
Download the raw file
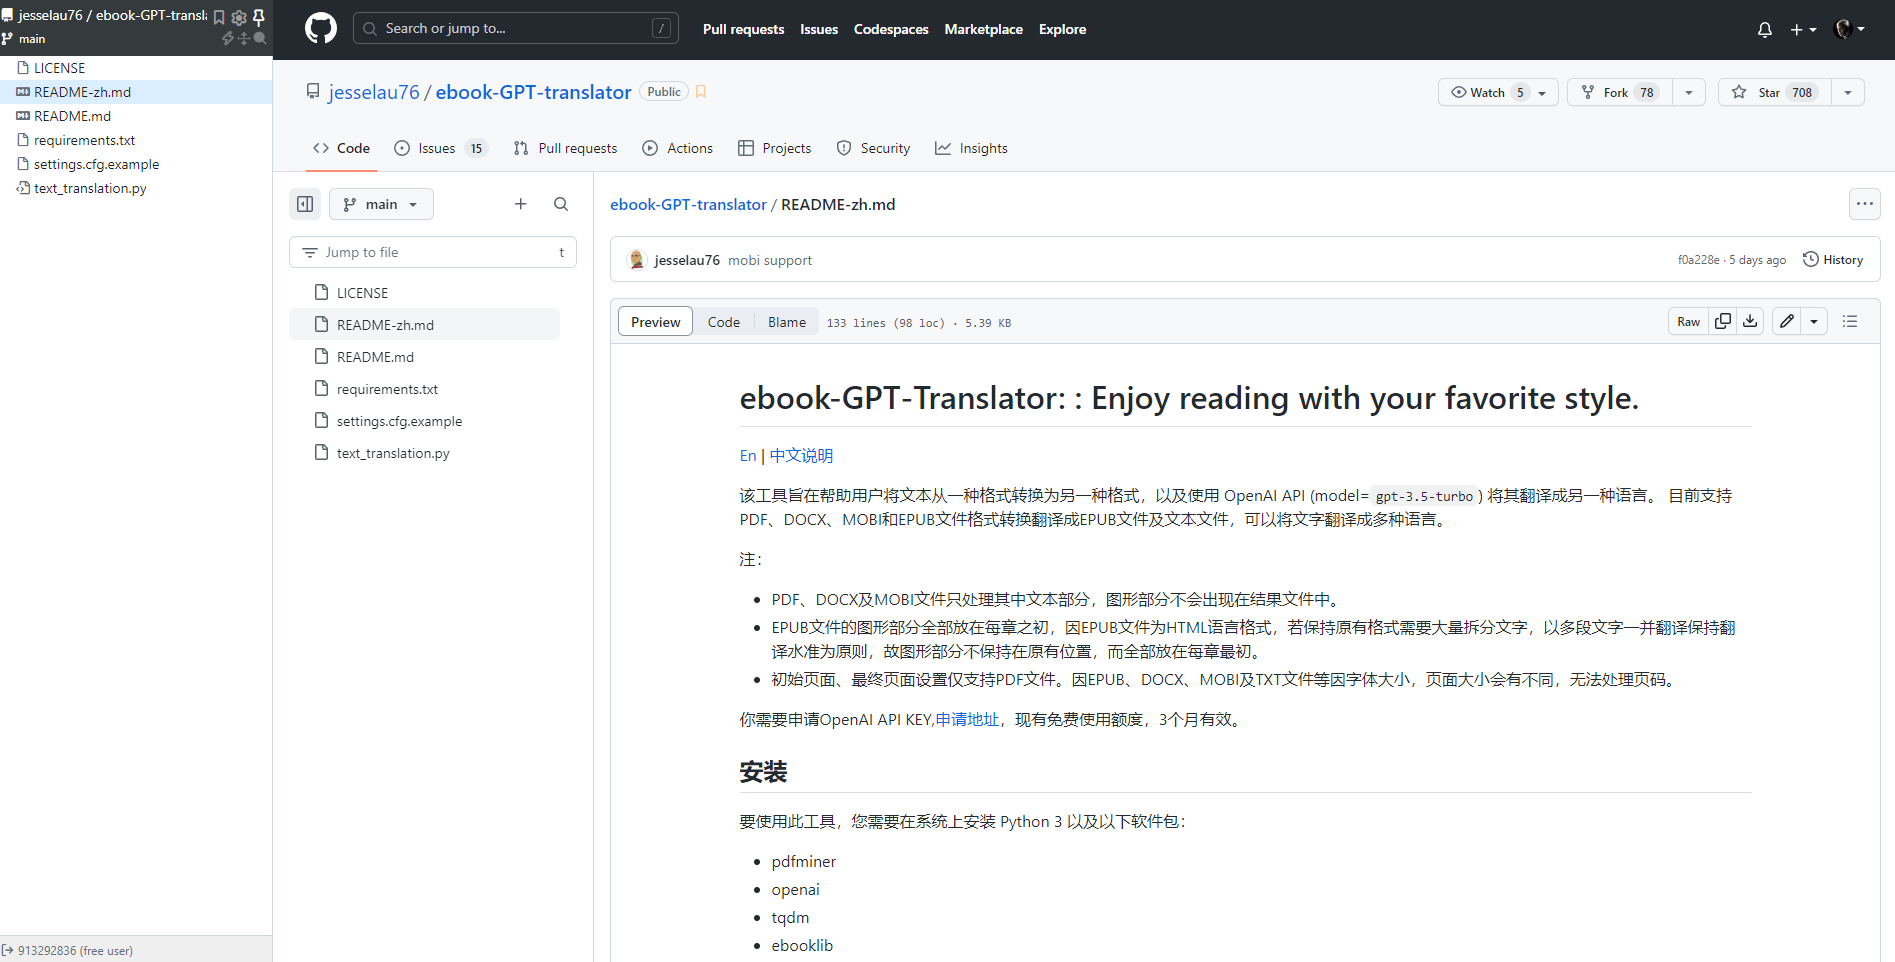tap(1750, 321)
